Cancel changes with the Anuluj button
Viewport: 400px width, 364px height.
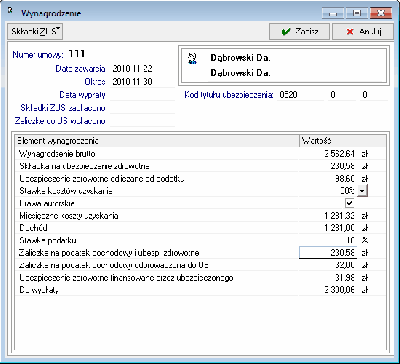(362, 32)
